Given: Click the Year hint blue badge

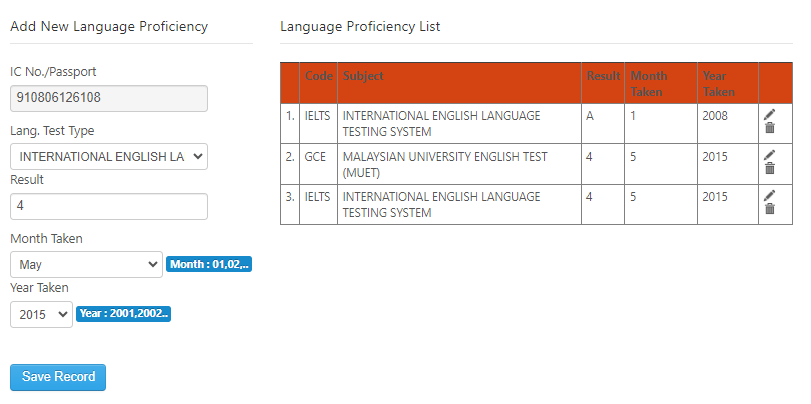Looking at the screenshot, I should coord(124,314).
